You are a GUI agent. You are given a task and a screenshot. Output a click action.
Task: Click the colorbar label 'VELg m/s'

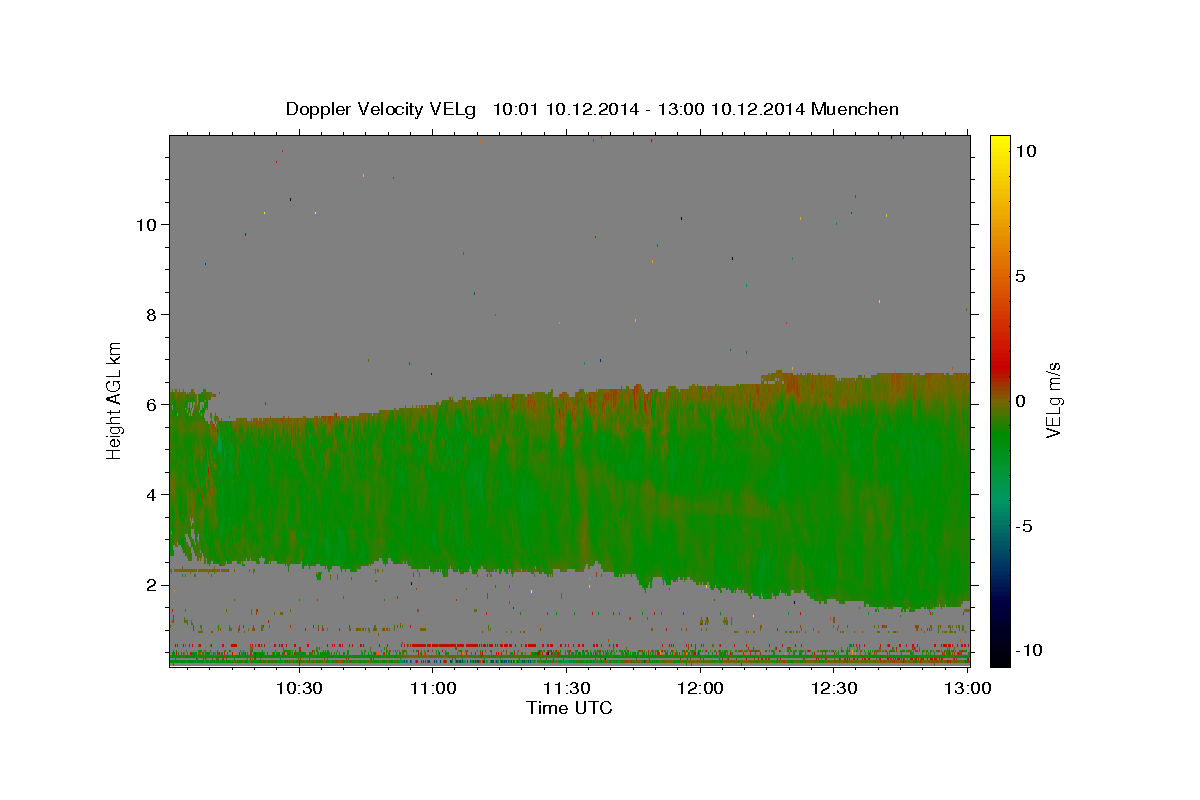[1053, 400]
